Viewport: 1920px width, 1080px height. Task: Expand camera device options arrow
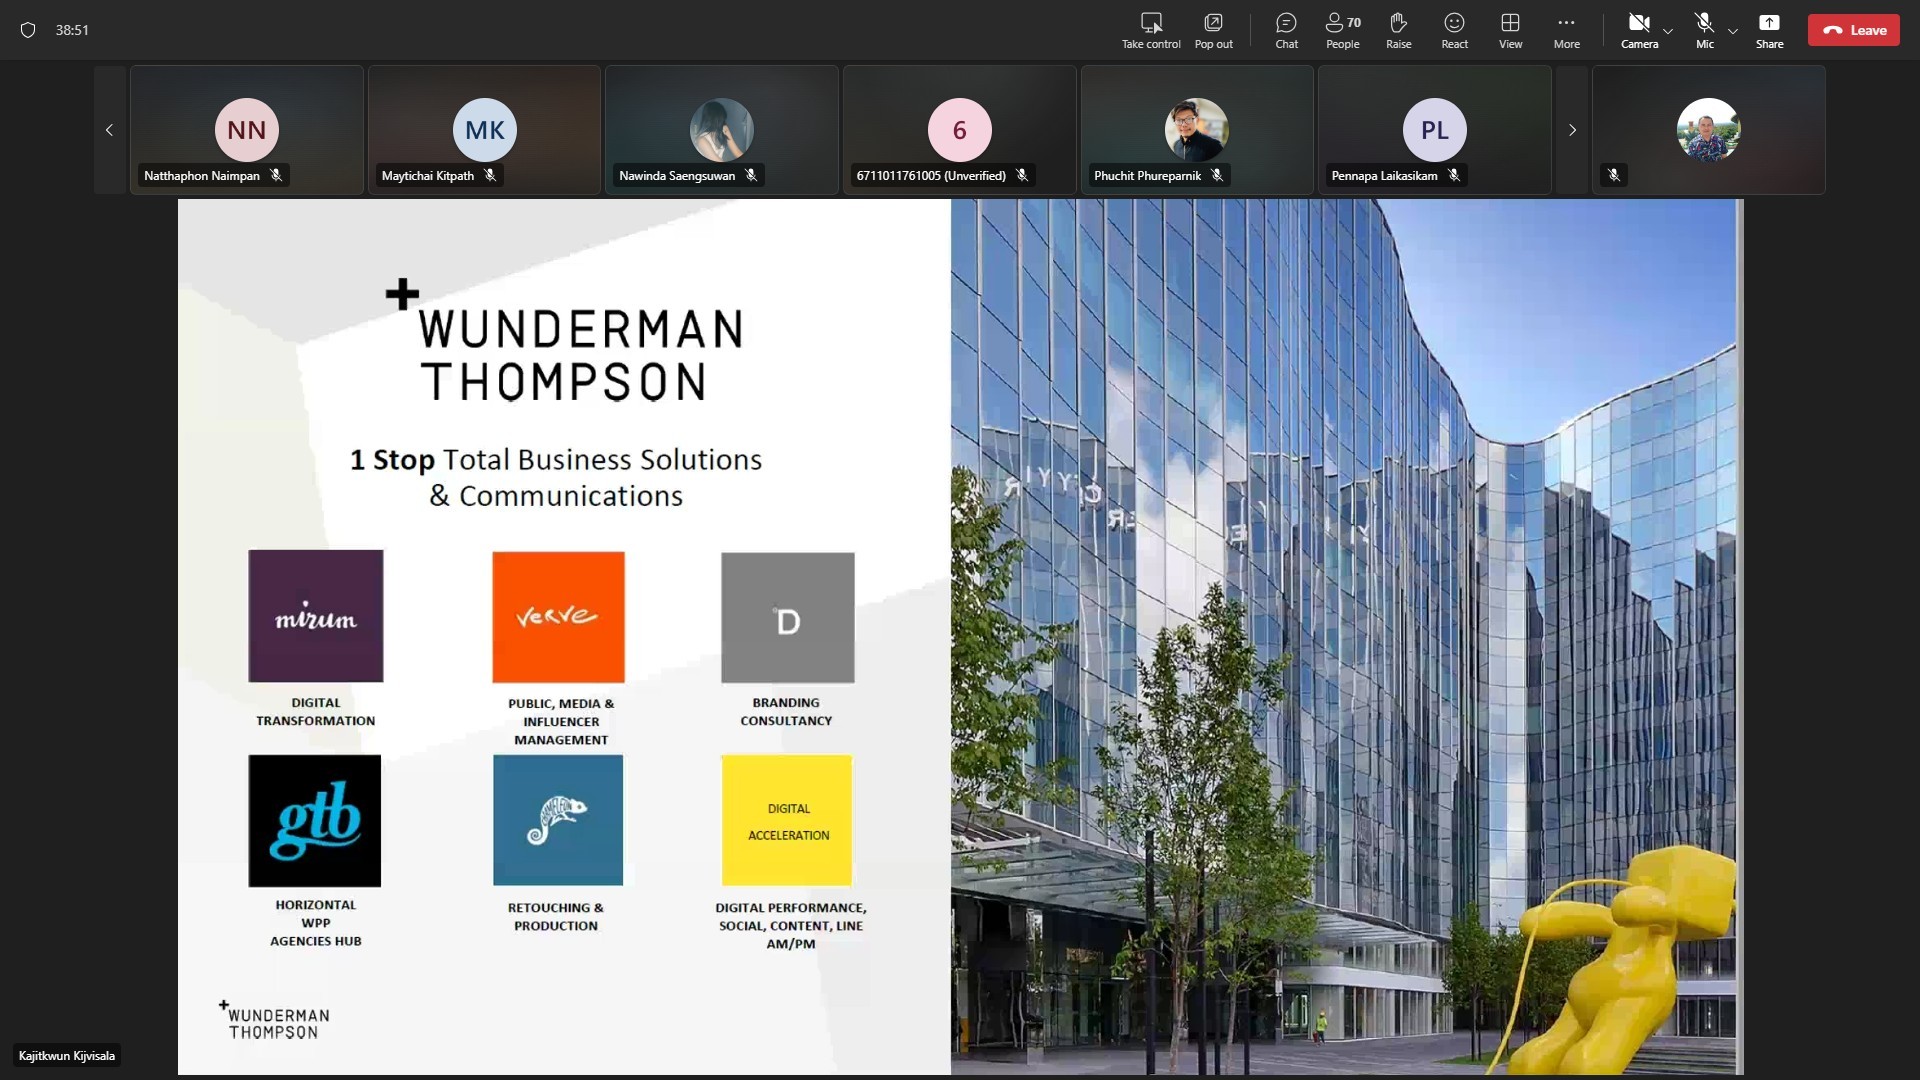tap(1668, 31)
